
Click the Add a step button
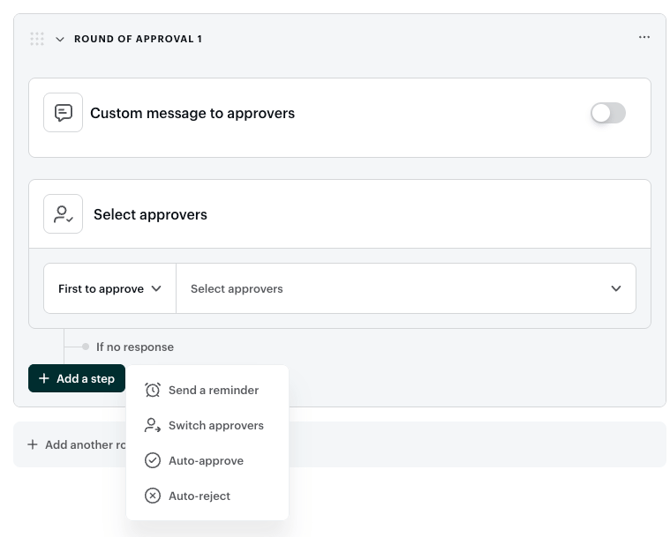tap(76, 378)
